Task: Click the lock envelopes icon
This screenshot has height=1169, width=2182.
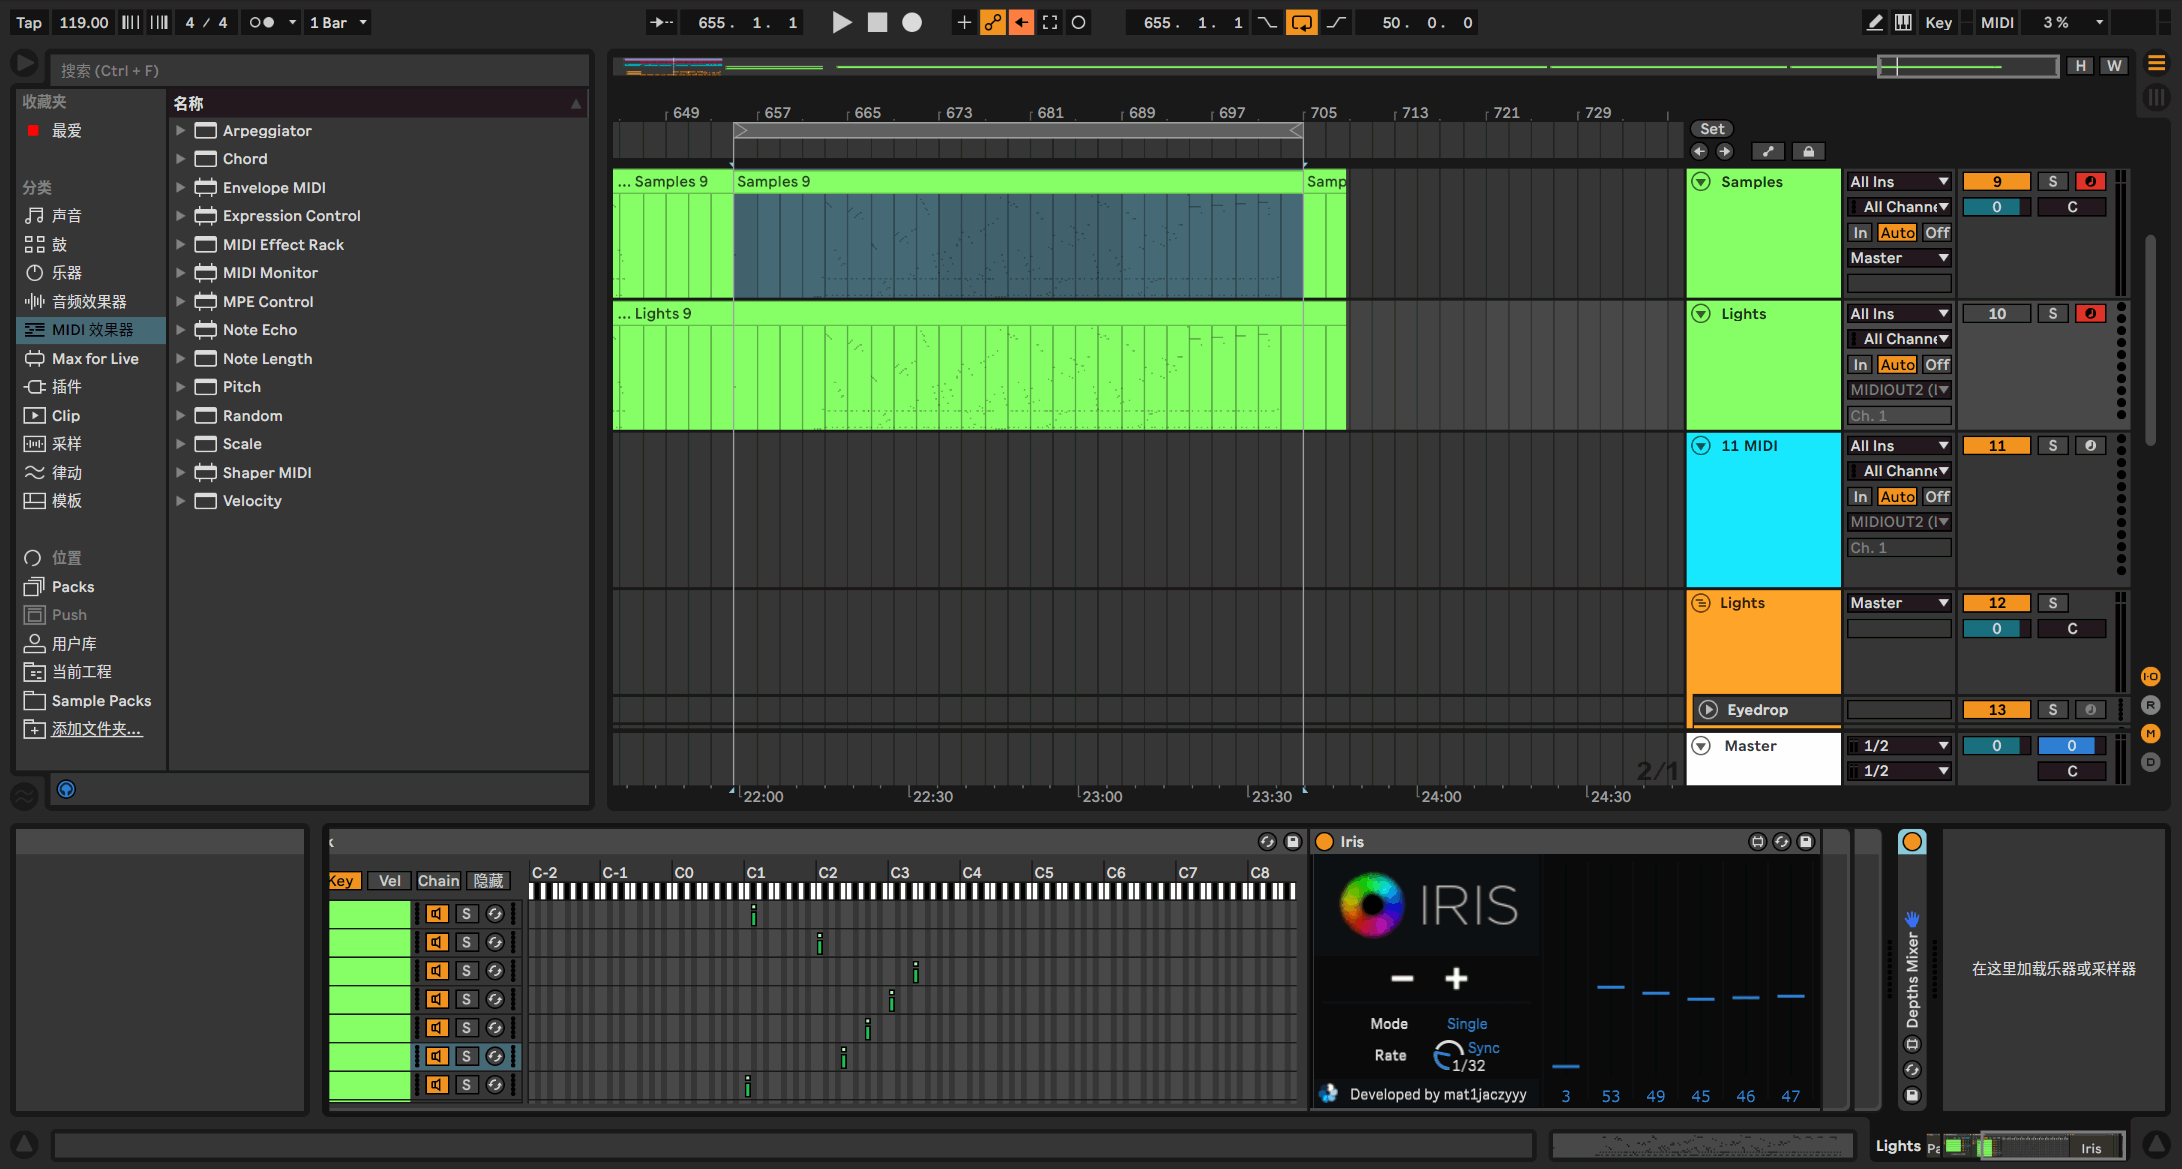Action: tap(1808, 152)
